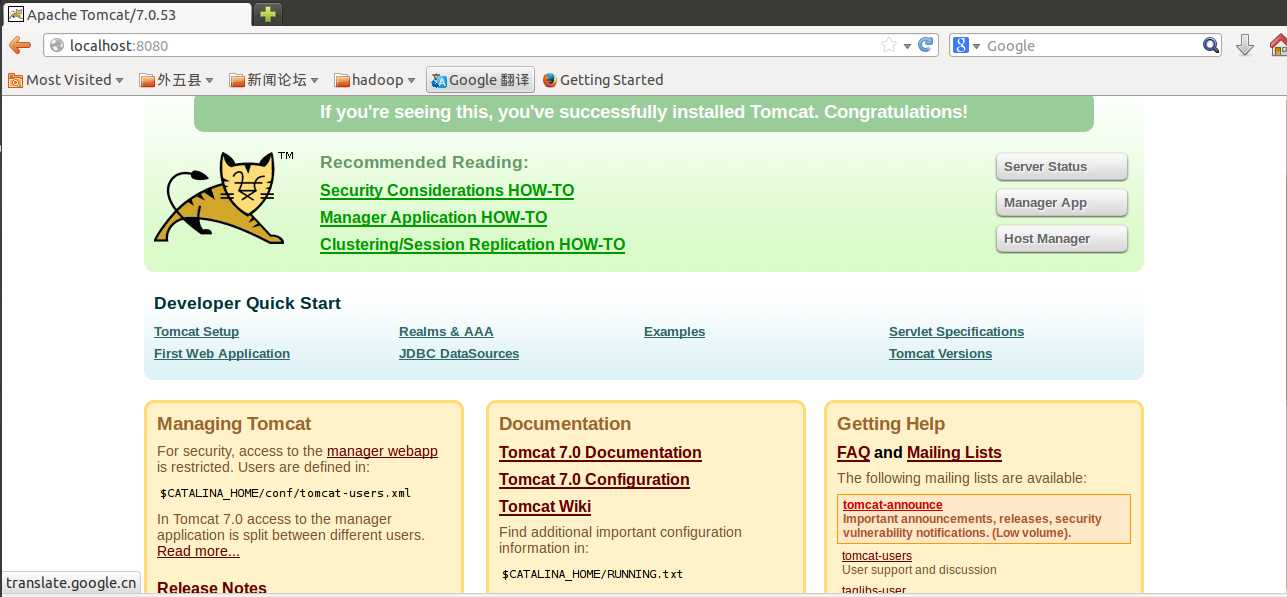Open the First Web Application link
This screenshot has height=597, width=1287.
[x=222, y=354]
